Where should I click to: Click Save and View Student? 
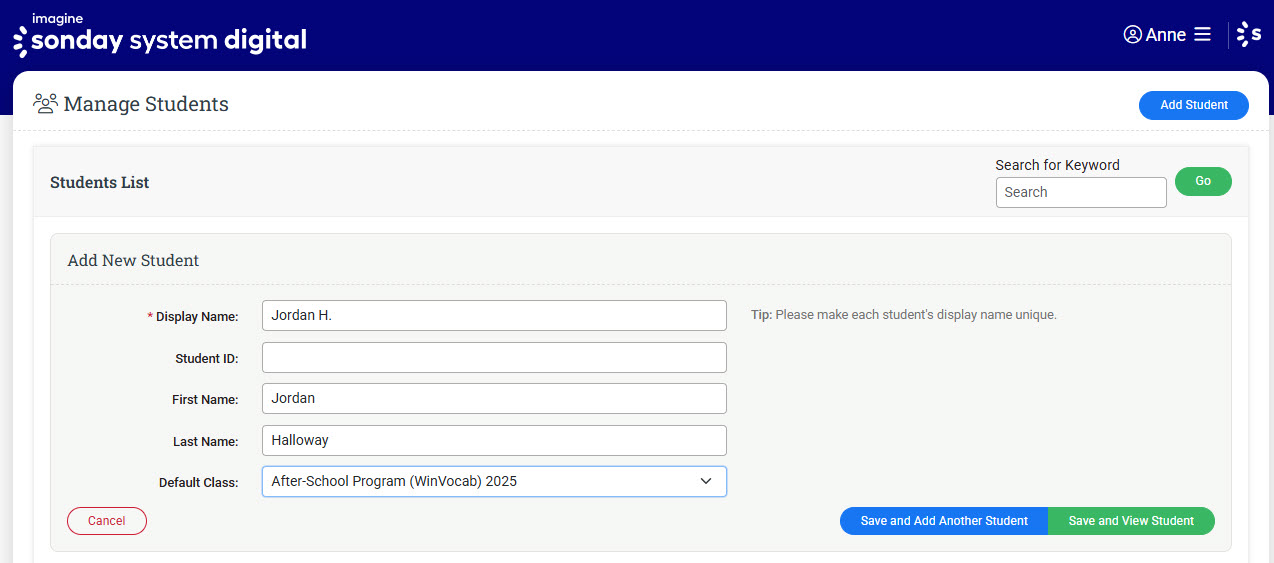tap(1131, 521)
